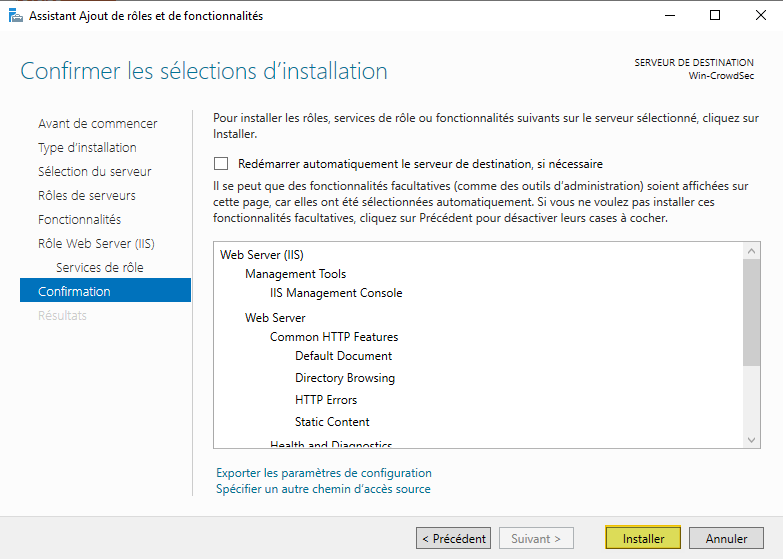The image size is (783, 559).
Task: Select the Sélection du serveur step
Action: 94,171
